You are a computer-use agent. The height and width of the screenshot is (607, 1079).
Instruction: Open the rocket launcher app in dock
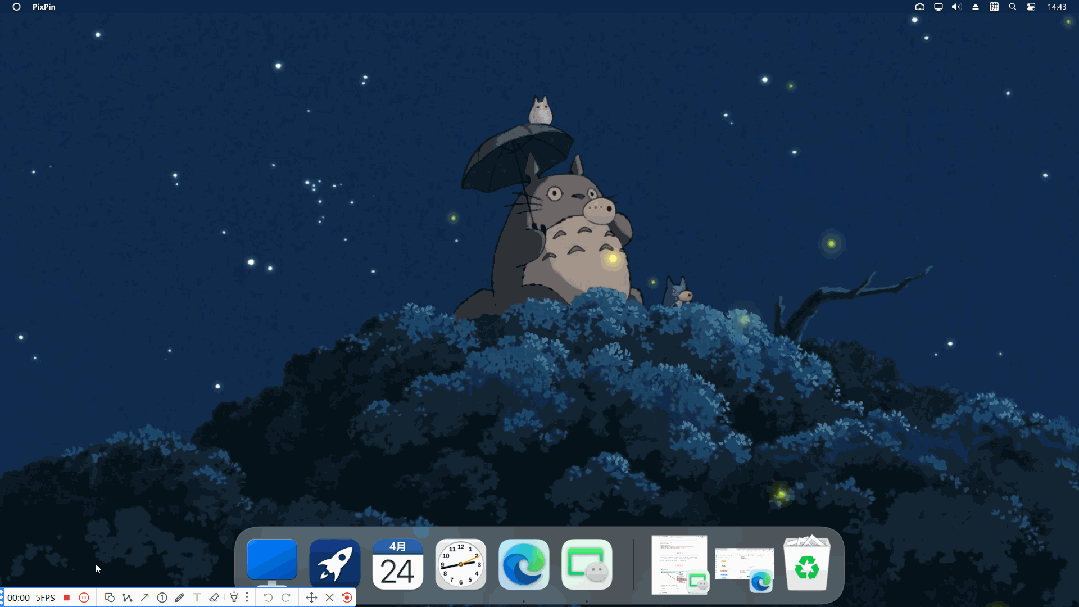tap(335, 565)
